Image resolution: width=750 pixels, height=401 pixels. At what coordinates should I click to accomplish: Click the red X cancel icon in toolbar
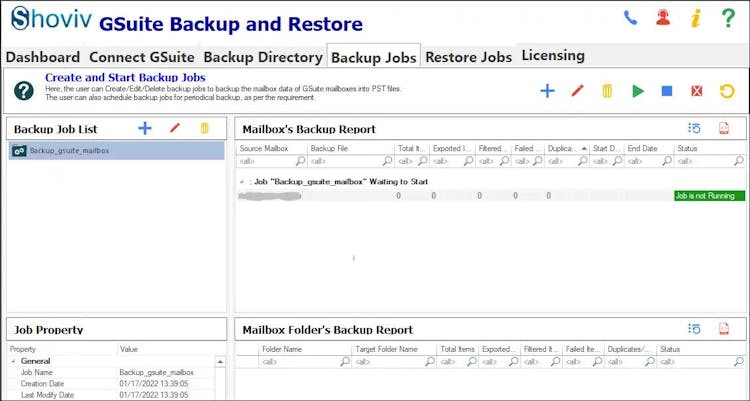[x=696, y=91]
